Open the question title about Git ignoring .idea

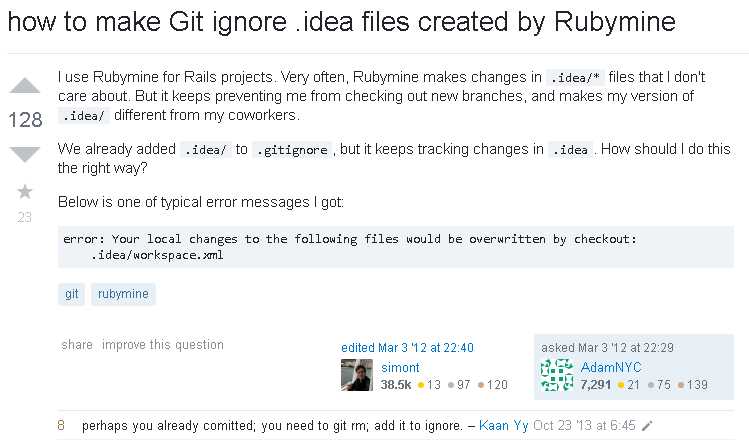pos(341,20)
